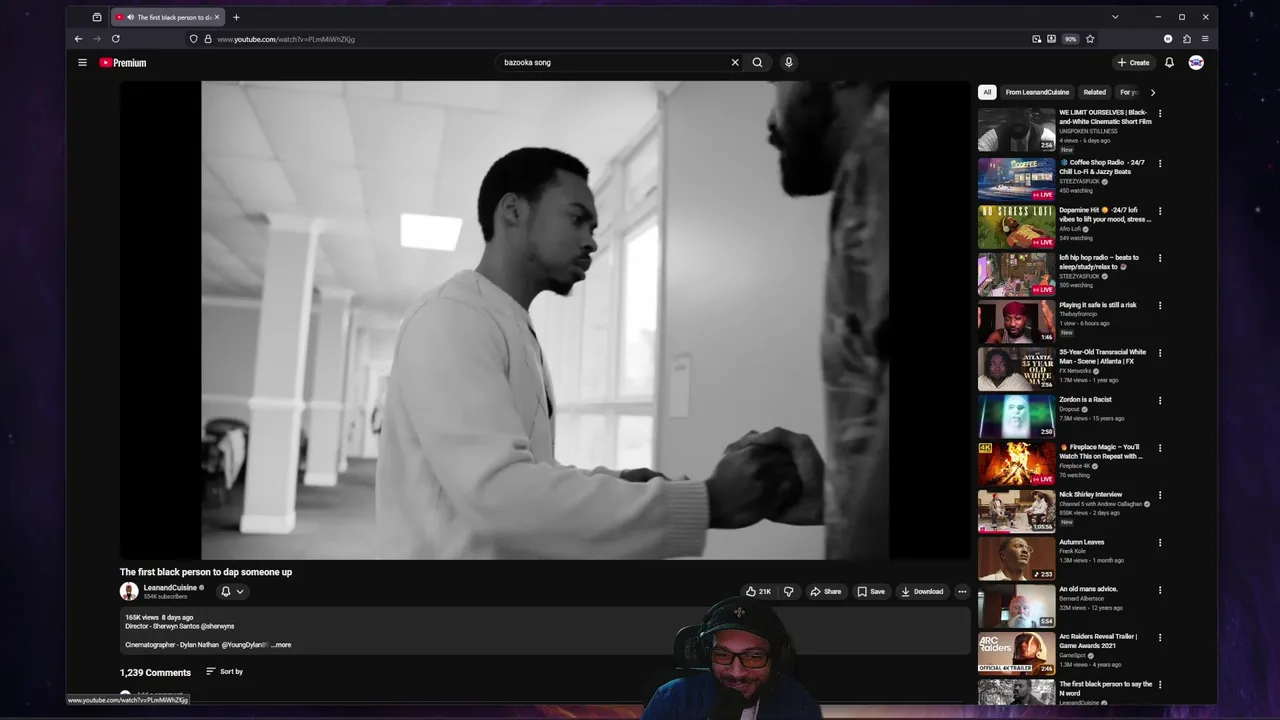Start voice search with microphone icon
Viewport: 1280px width, 720px height.
[788, 62]
